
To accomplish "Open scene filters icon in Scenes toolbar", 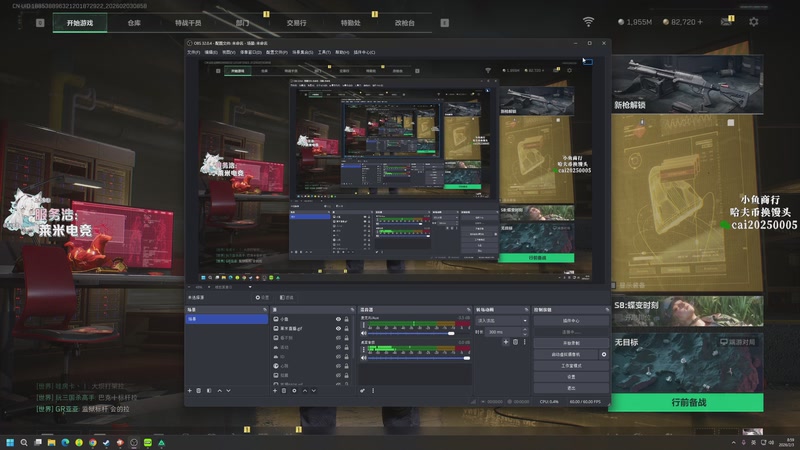I will (209, 391).
